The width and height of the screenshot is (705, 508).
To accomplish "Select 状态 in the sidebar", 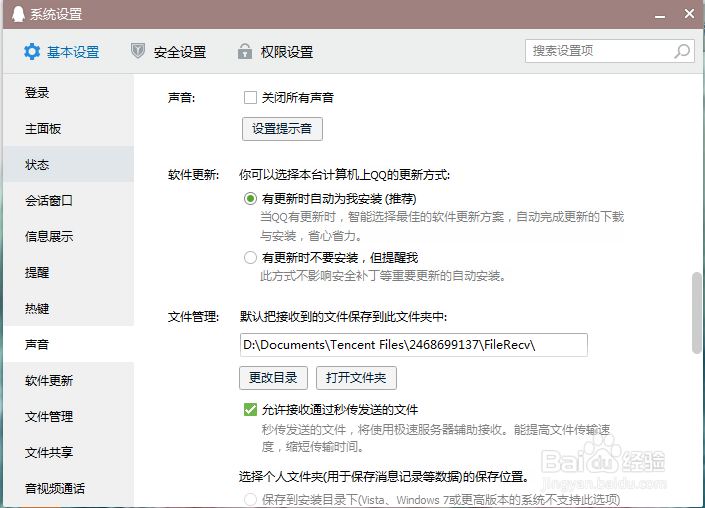I will (x=69, y=165).
